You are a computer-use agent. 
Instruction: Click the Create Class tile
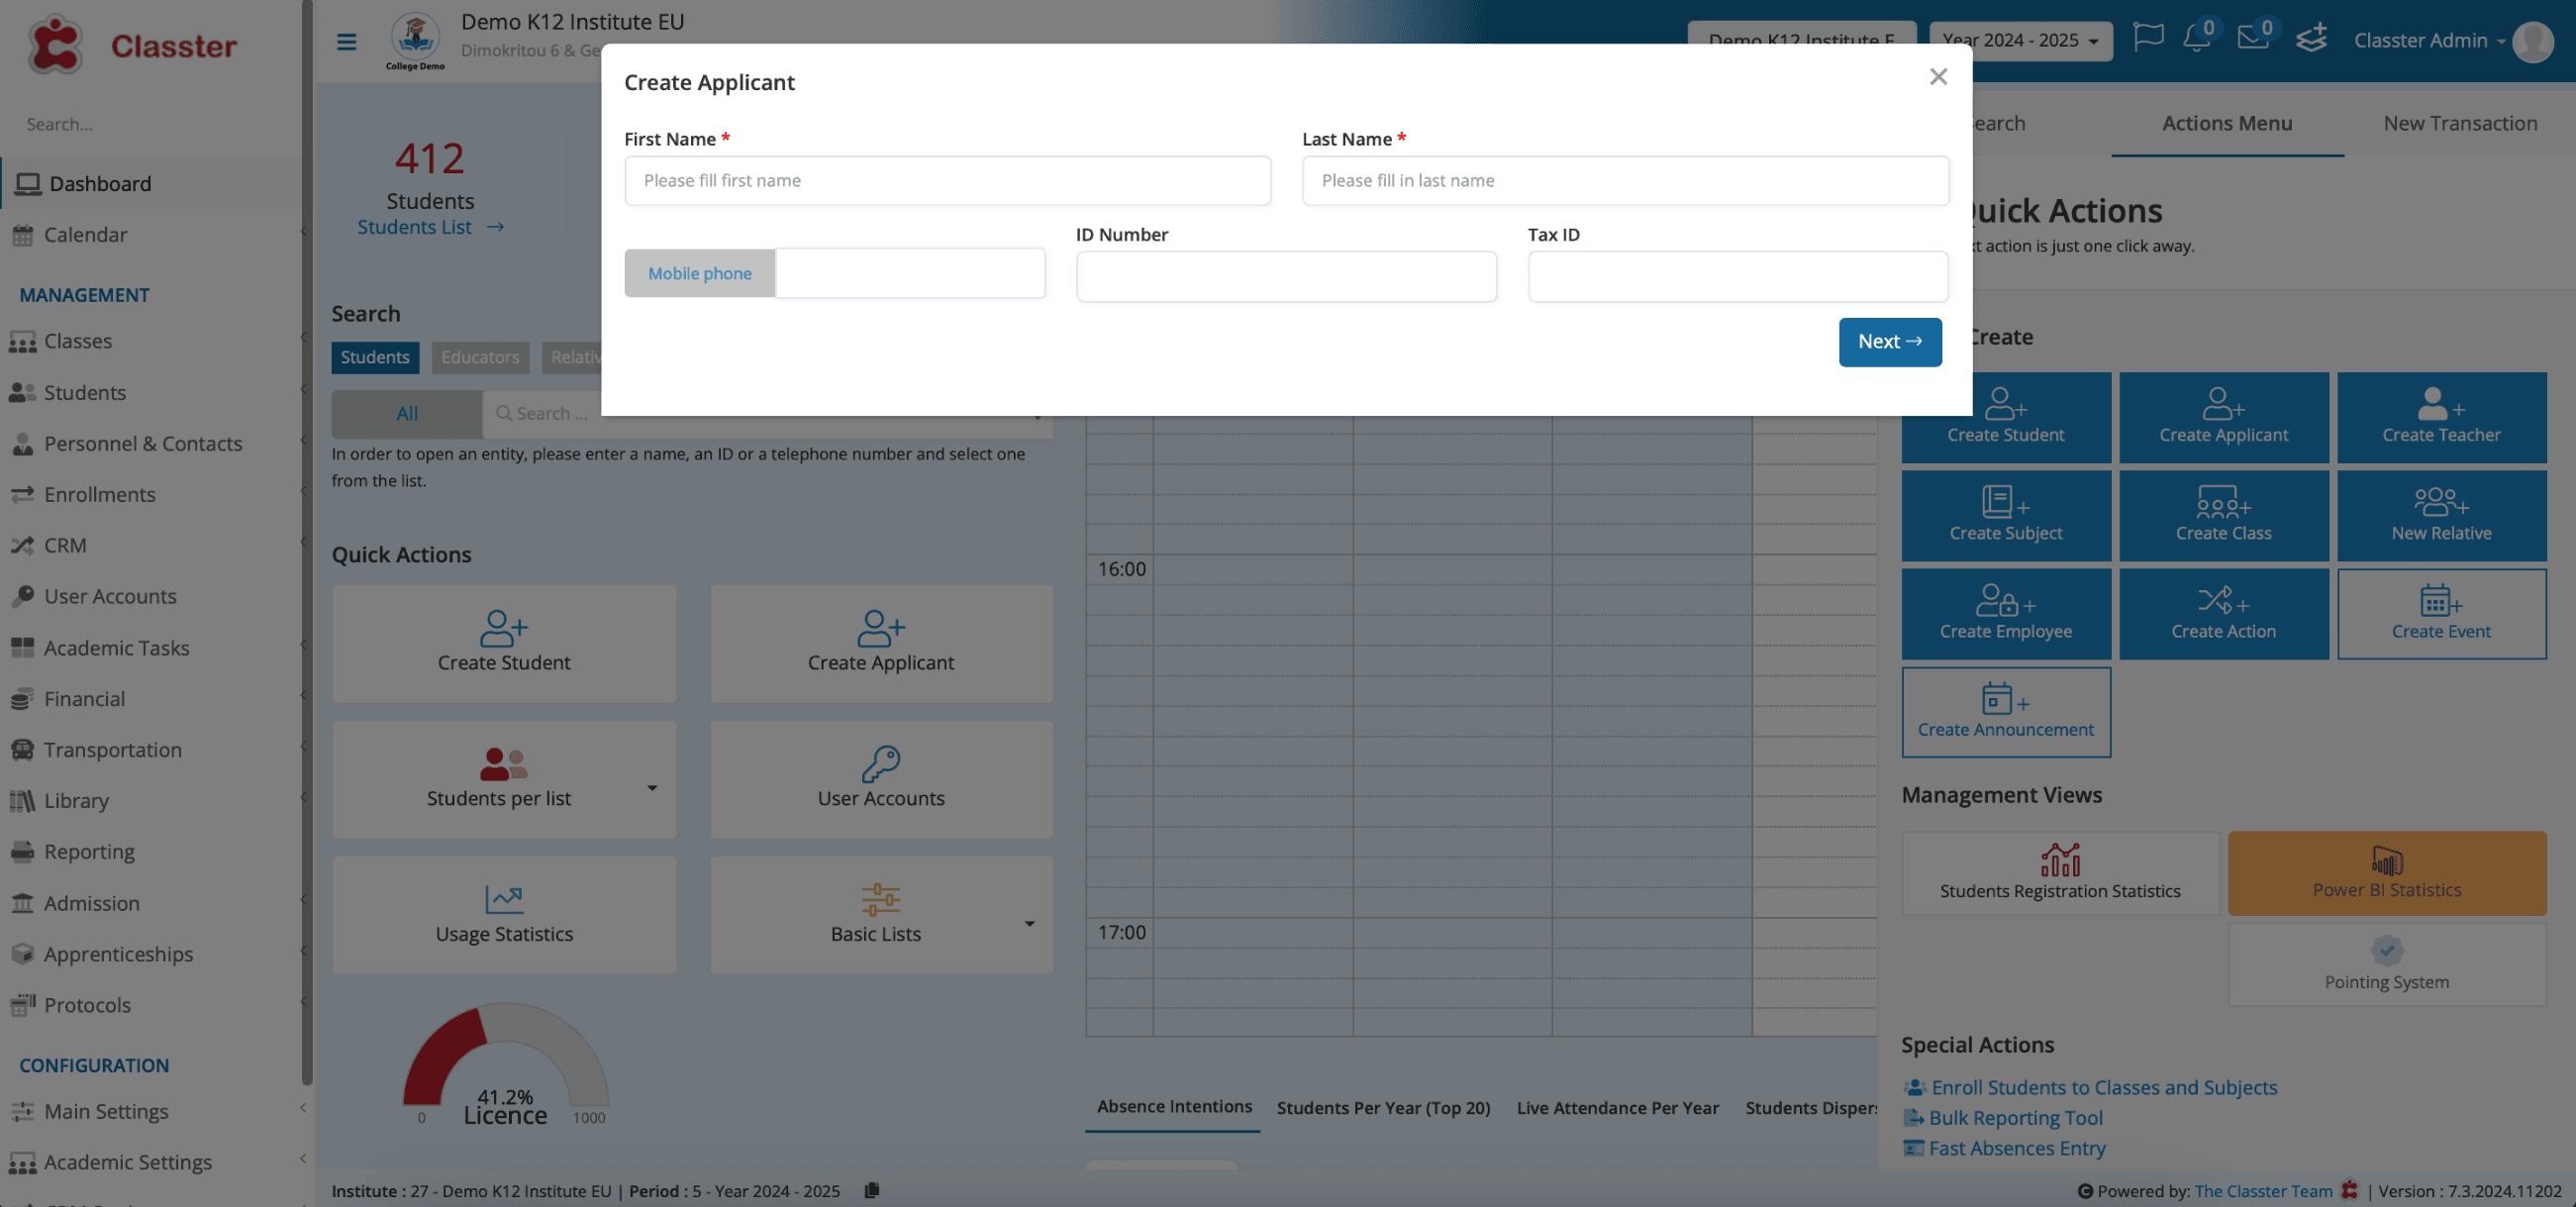[2223, 515]
